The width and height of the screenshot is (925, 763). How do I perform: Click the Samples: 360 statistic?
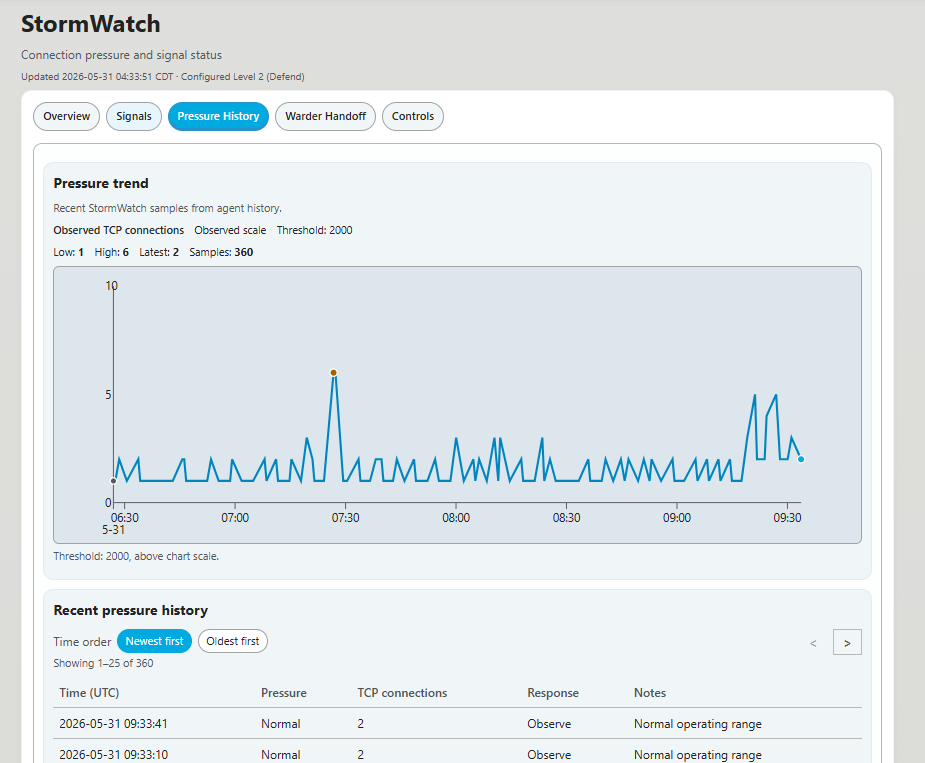pyautogui.click(x=221, y=252)
